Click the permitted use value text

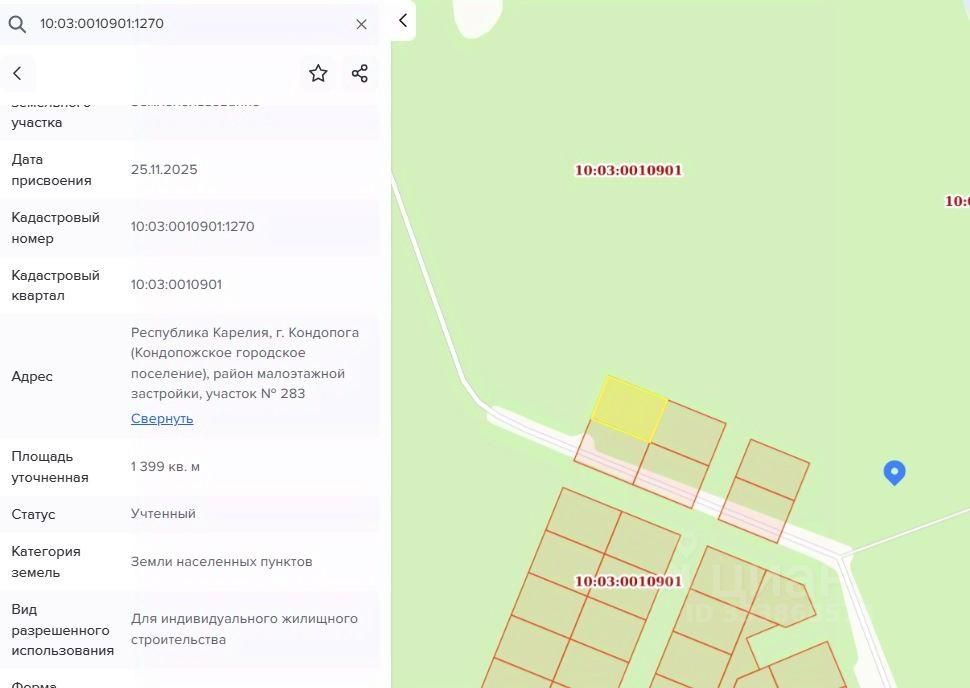point(244,629)
